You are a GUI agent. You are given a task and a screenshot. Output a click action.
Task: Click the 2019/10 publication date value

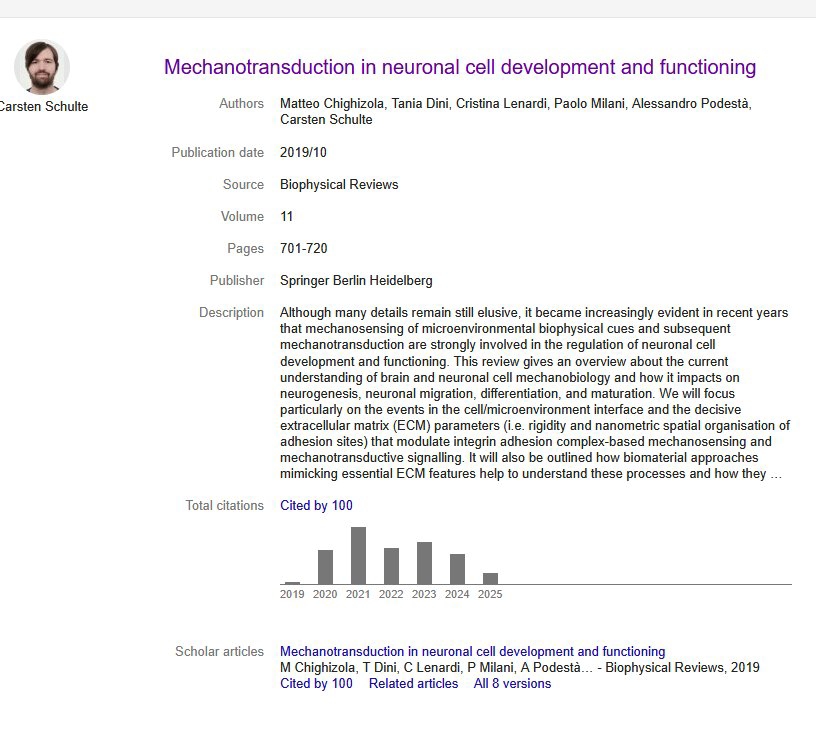(303, 153)
